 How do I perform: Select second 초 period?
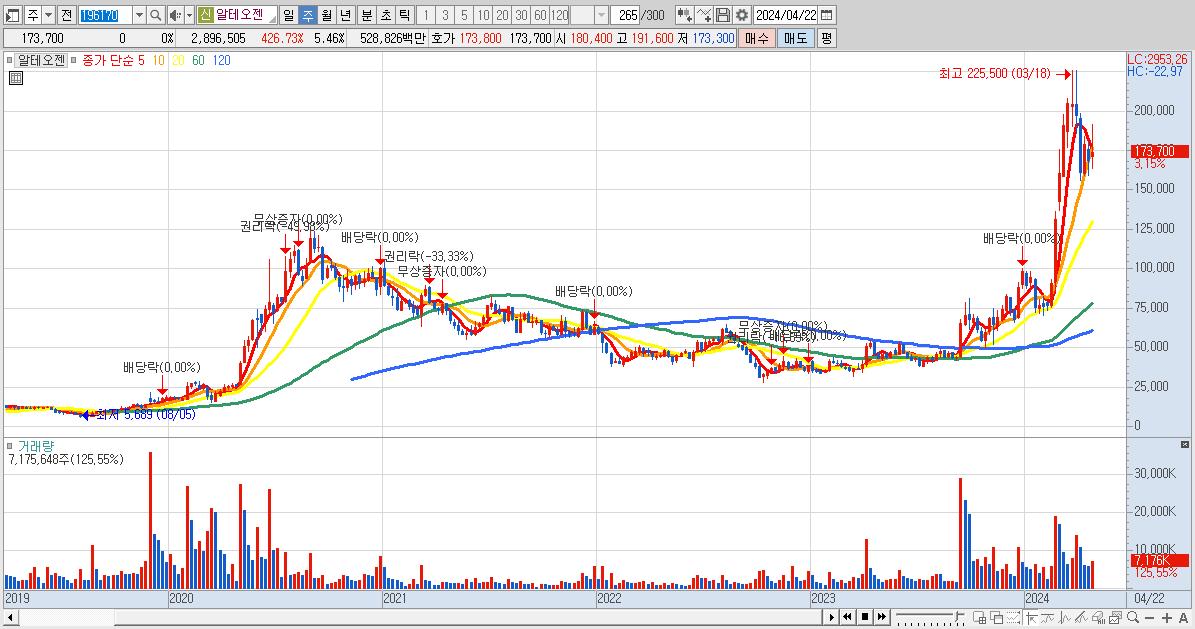tap(386, 14)
